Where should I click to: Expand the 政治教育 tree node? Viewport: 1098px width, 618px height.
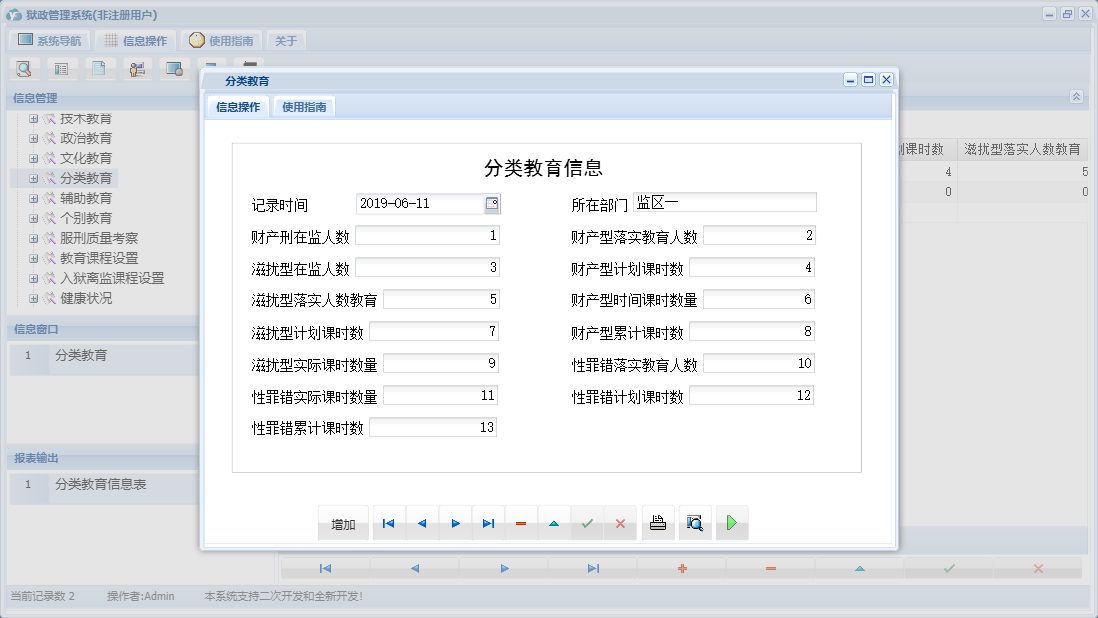[33, 139]
